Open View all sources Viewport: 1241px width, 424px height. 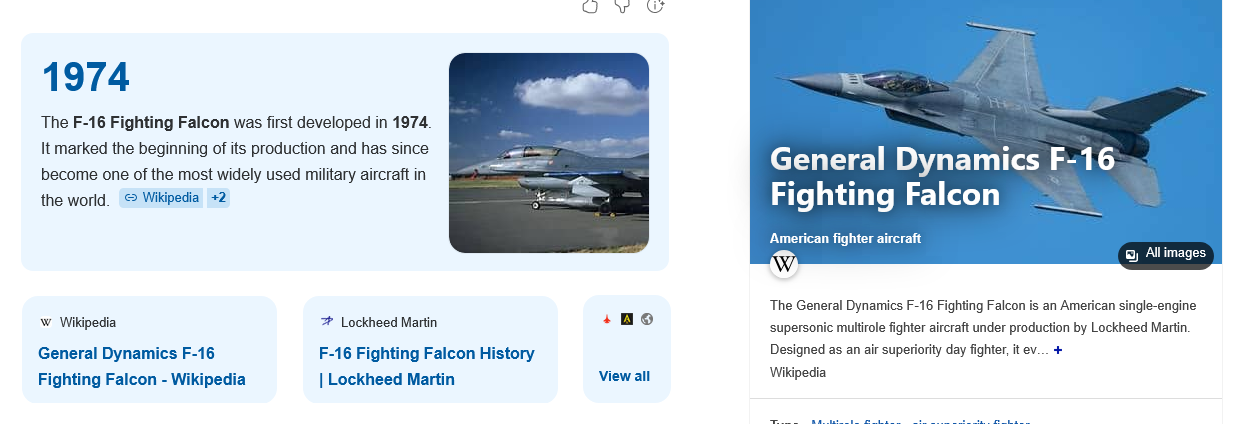coord(624,376)
